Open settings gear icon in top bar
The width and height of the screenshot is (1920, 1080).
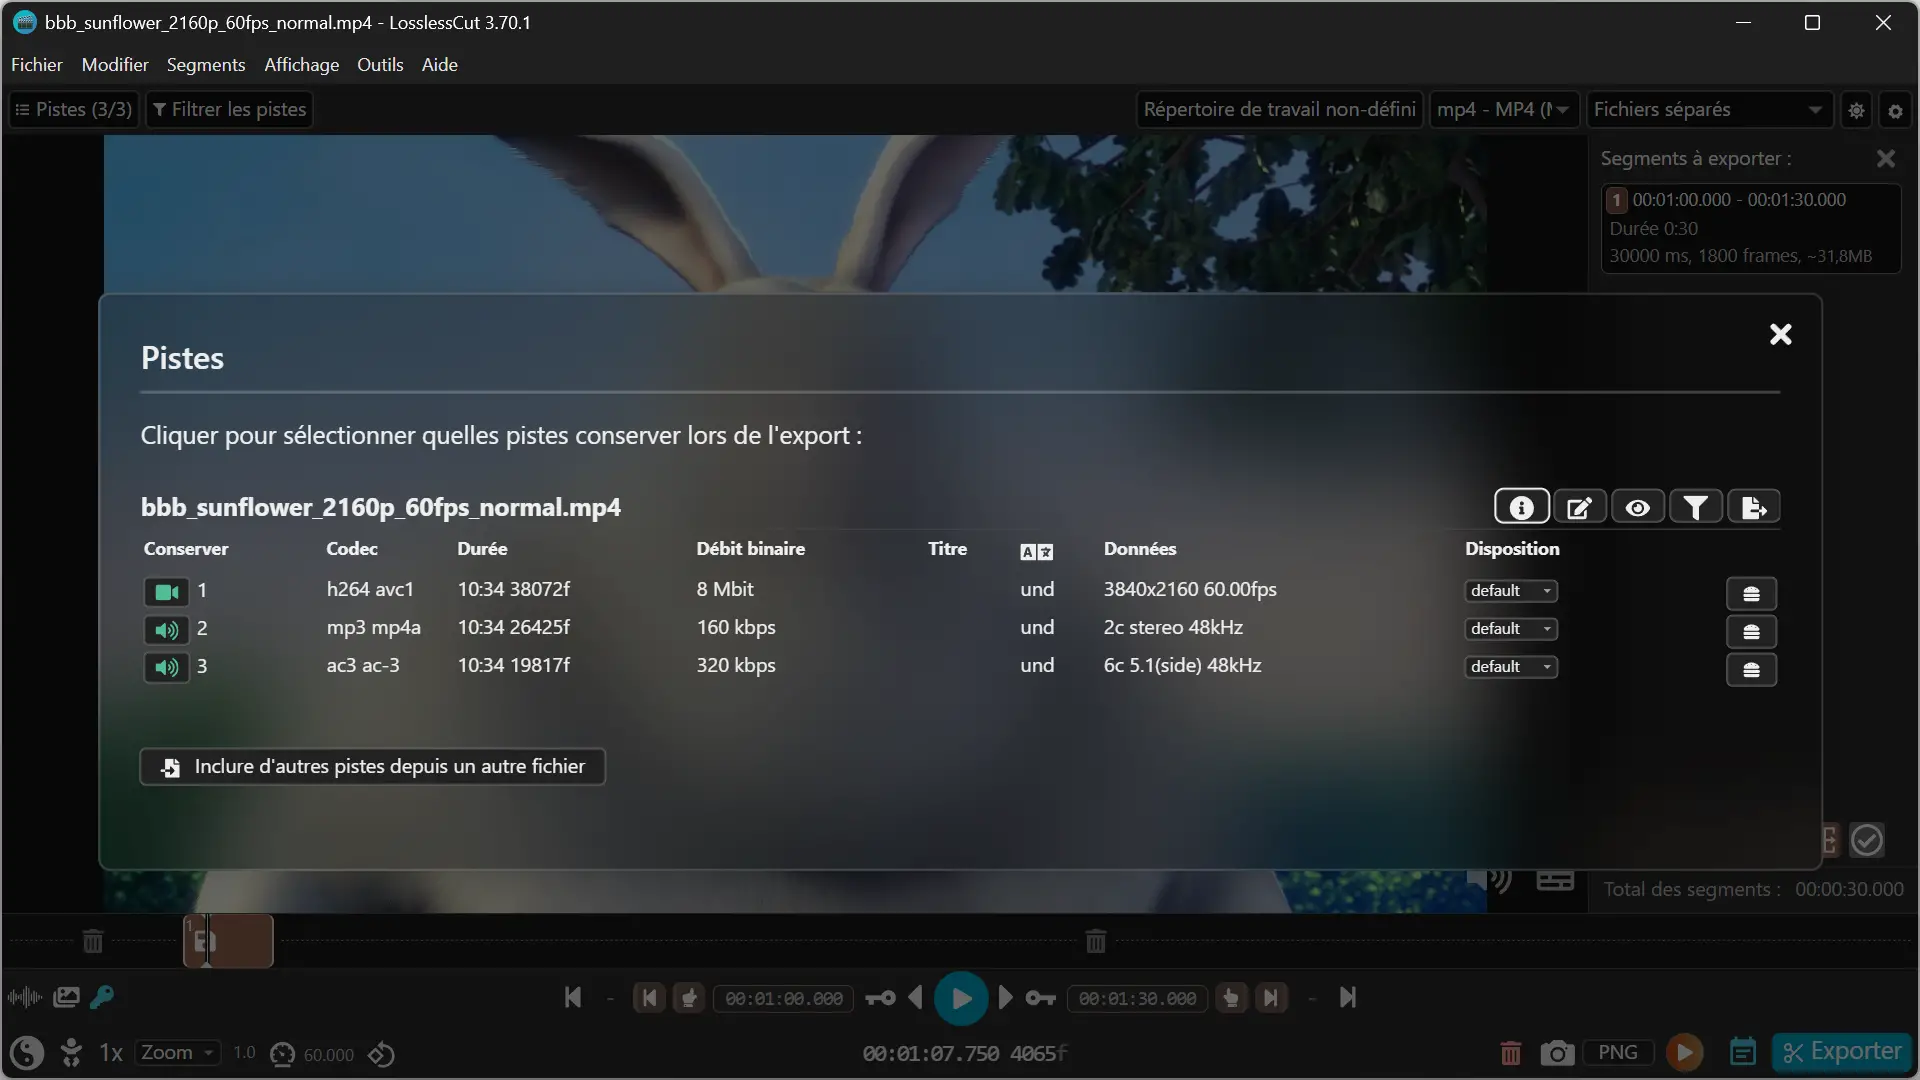(1895, 111)
